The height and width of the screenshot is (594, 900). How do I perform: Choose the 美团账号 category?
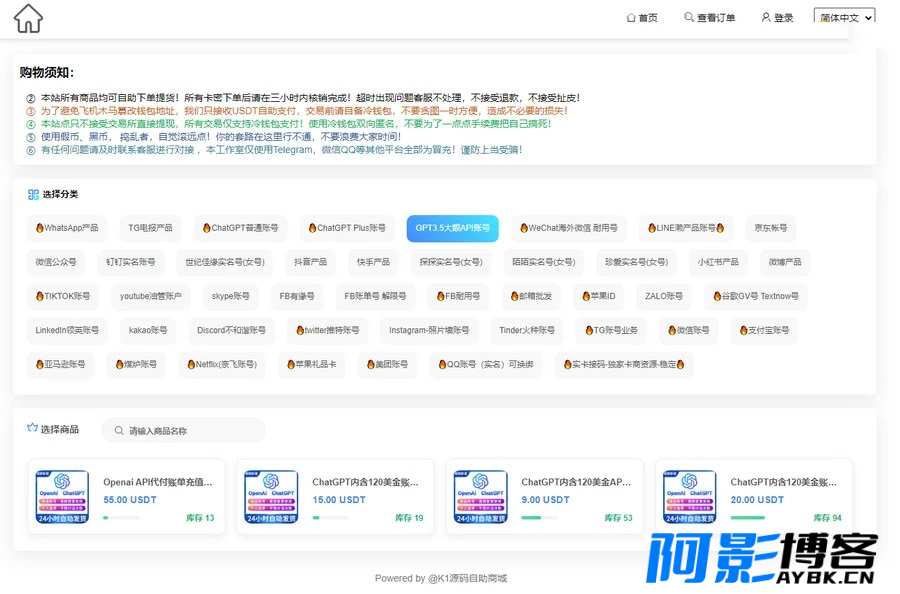[387, 364]
